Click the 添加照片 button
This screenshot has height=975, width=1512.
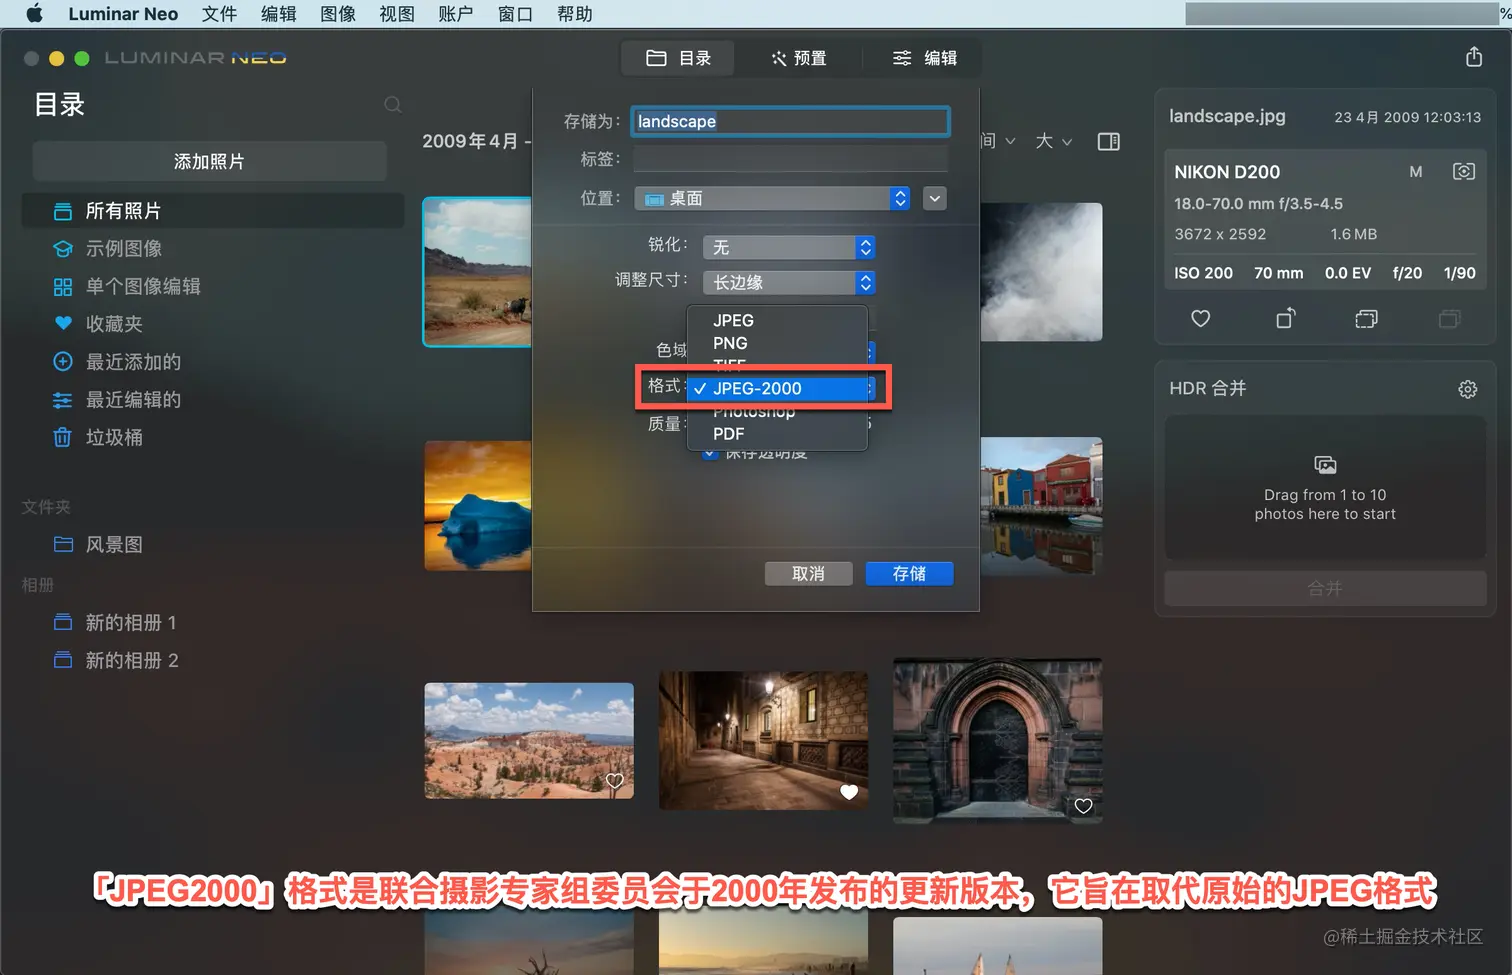[x=209, y=161]
